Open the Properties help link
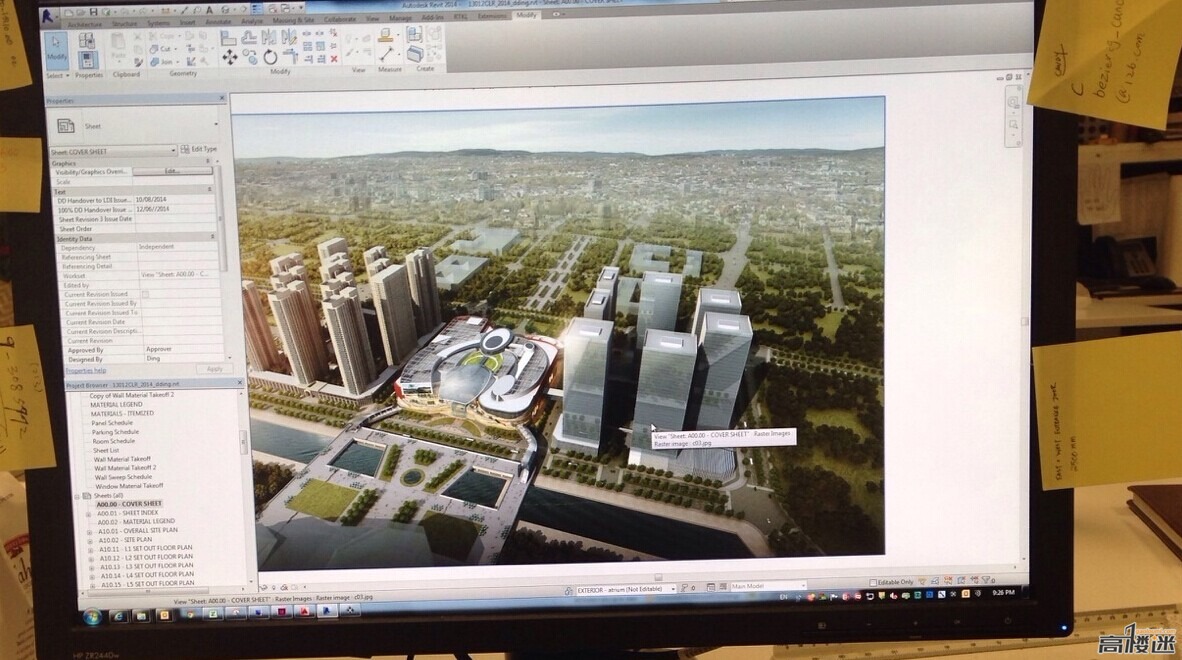This screenshot has width=1182, height=660. 85,371
